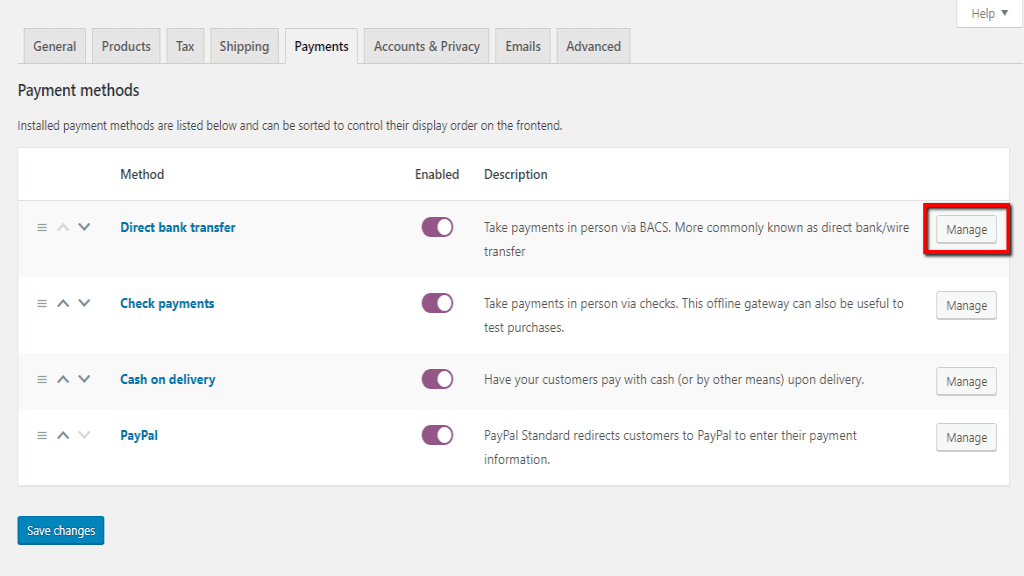The image size is (1024, 576).
Task: Click drag handle icon for Direct bank transfer
Action: point(42,228)
